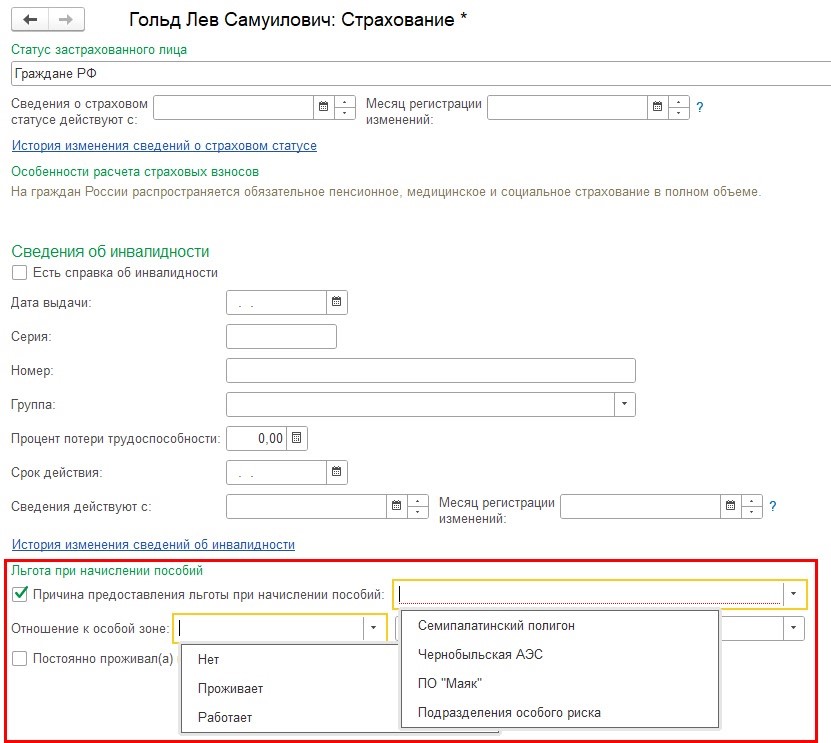Uncheck Причина предоставления льготы checkbox
This screenshot has width=831, height=743.
click(19, 595)
